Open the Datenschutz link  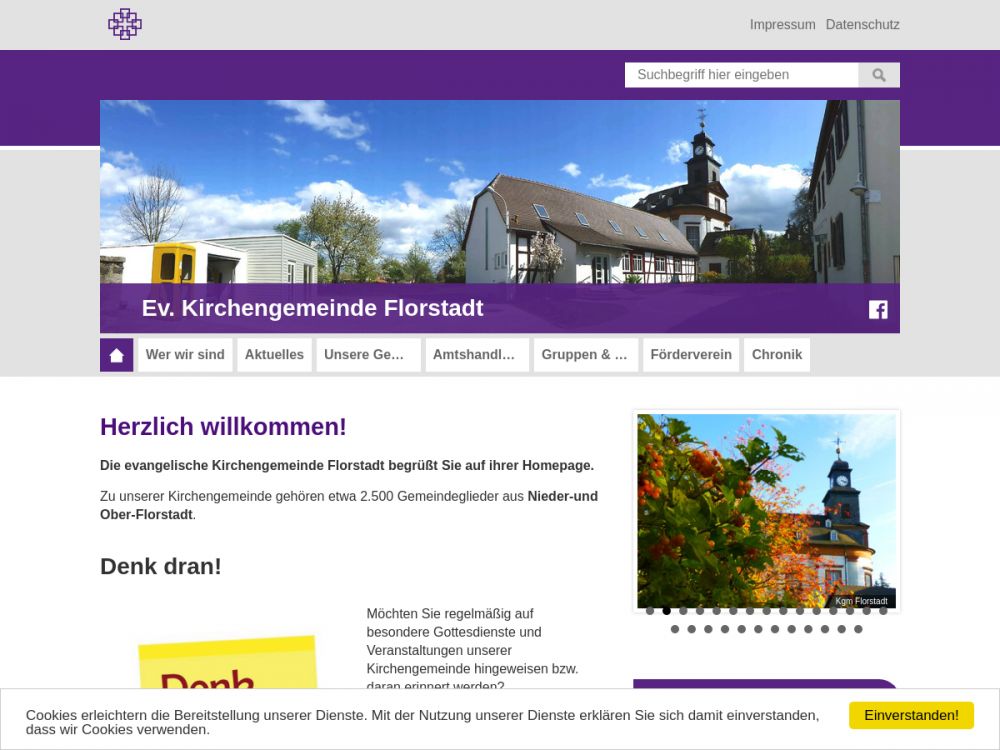862,24
